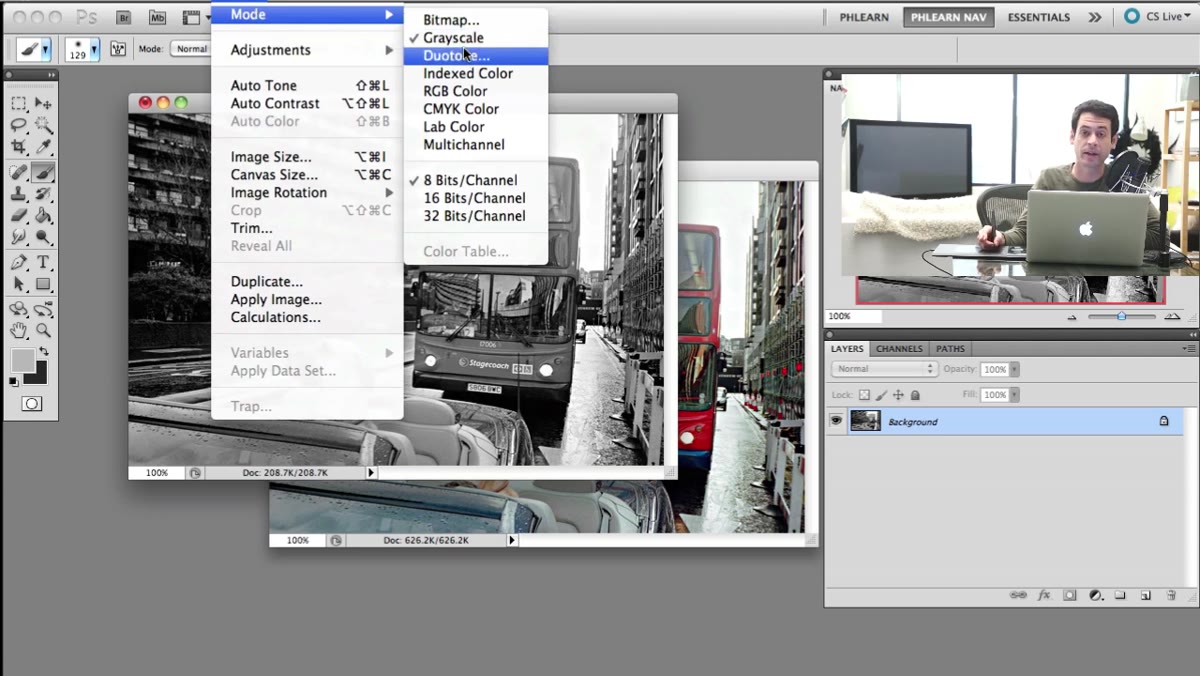
Task: Select the Pen tool
Action: pyautogui.click(x=18, y=263)
